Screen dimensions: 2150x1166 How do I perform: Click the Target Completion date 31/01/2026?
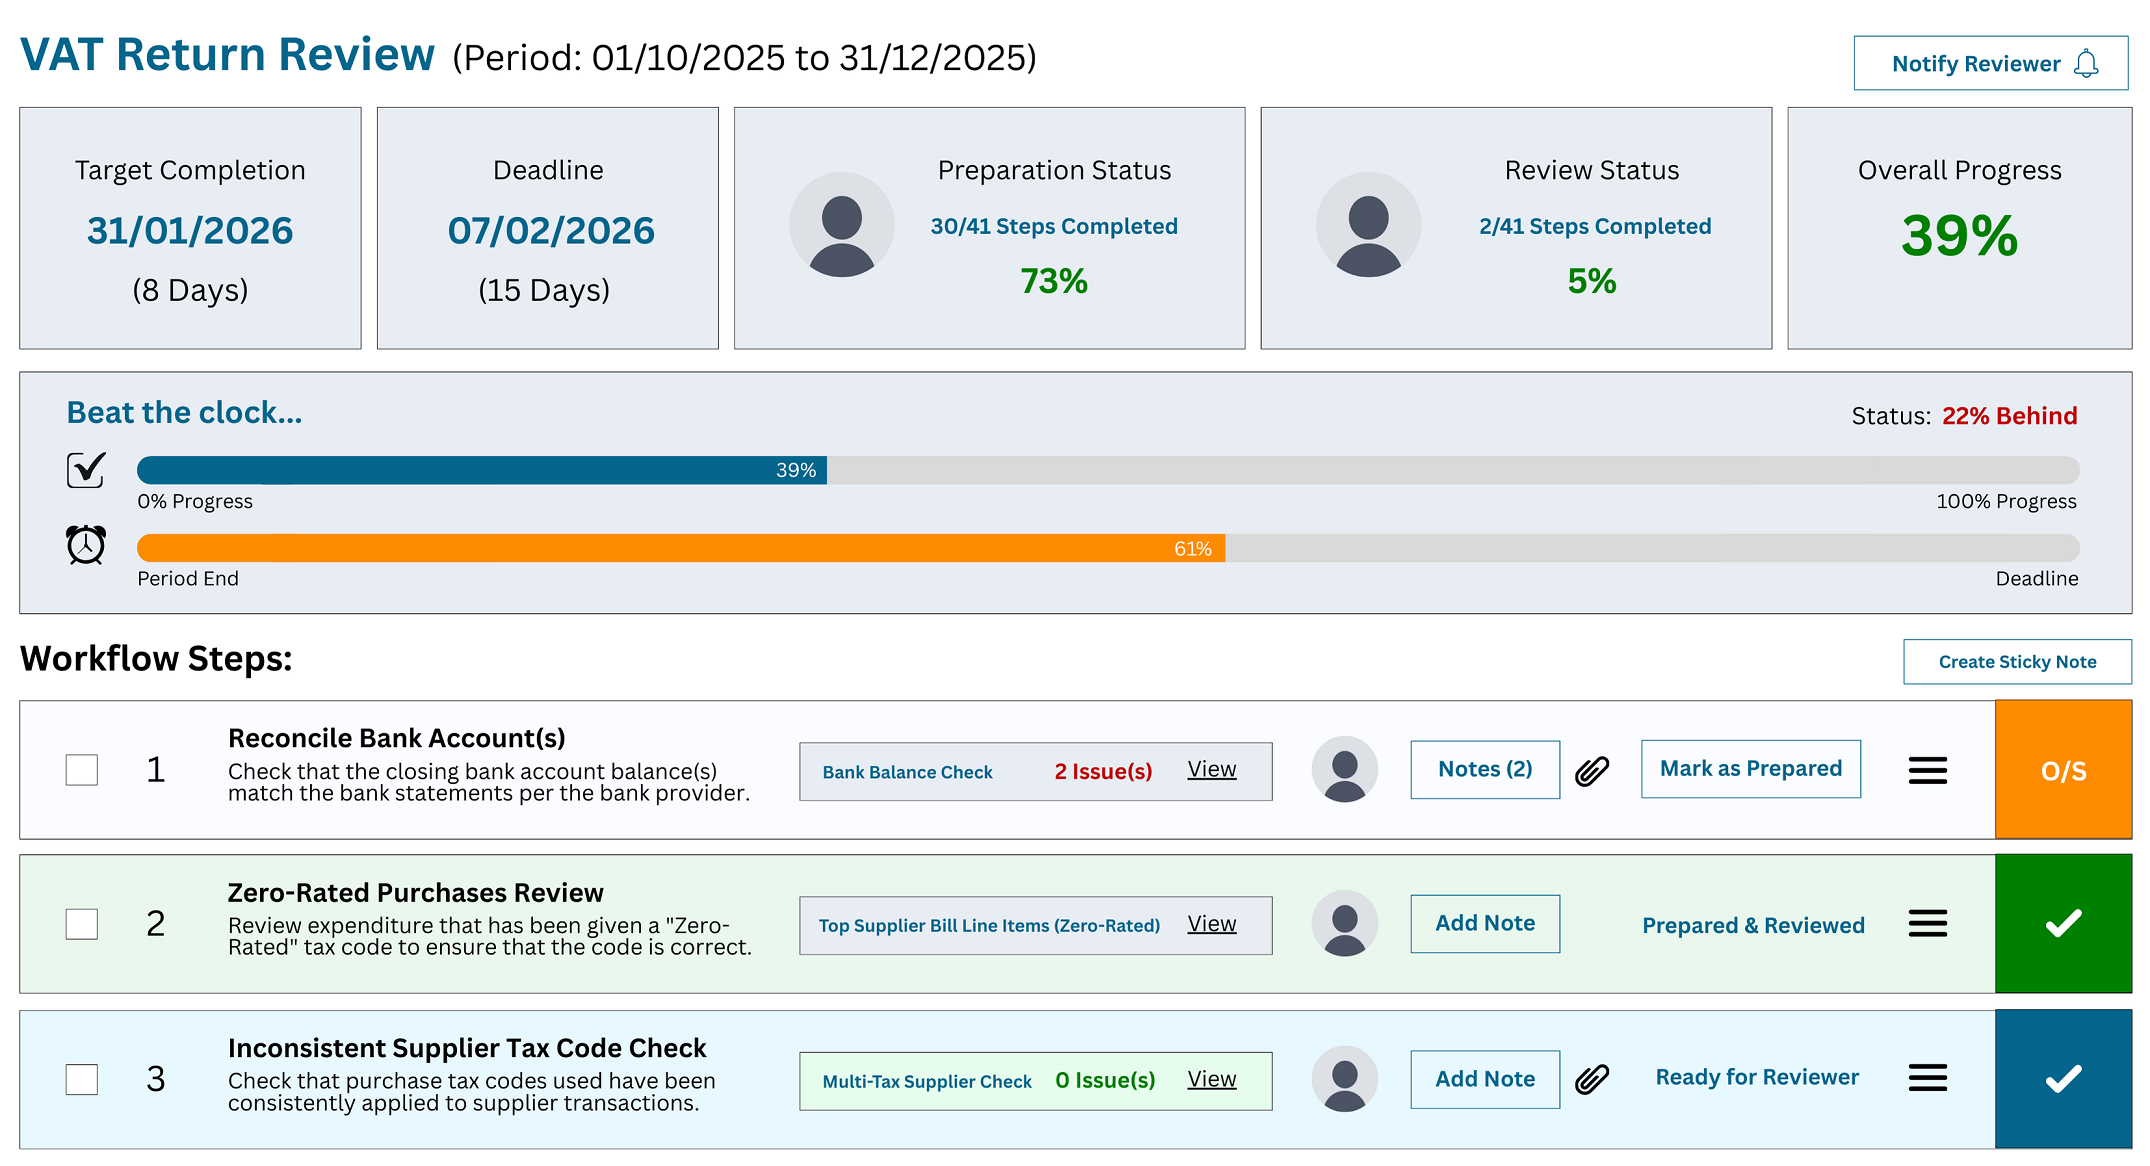pos(190,231)
